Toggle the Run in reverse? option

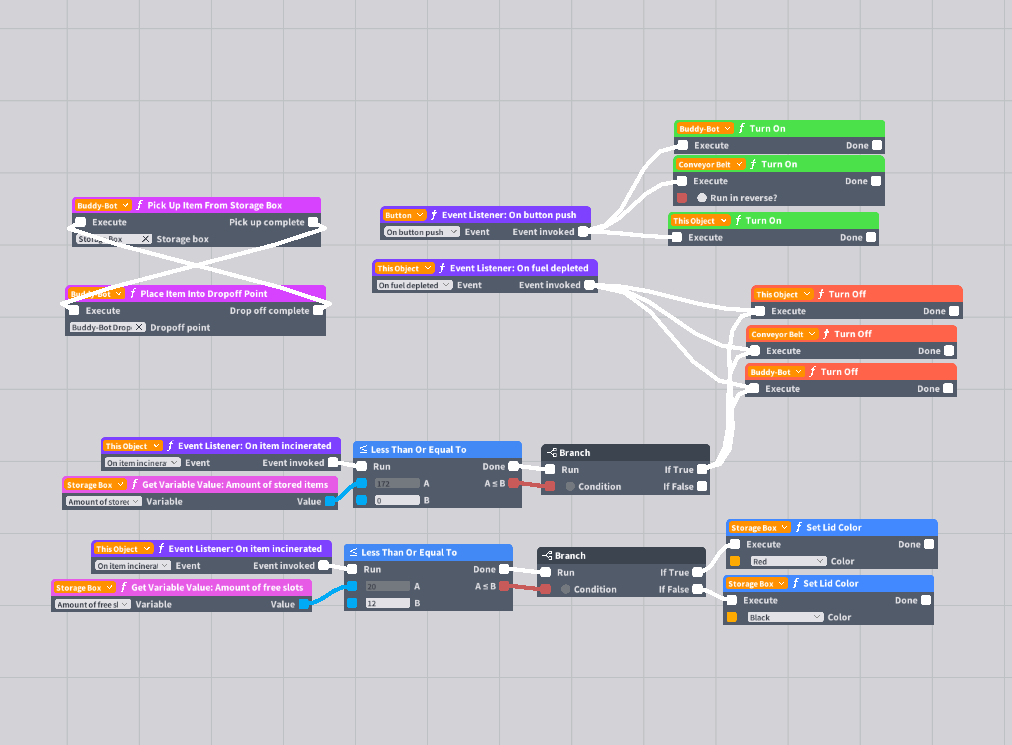pos(702,198)
